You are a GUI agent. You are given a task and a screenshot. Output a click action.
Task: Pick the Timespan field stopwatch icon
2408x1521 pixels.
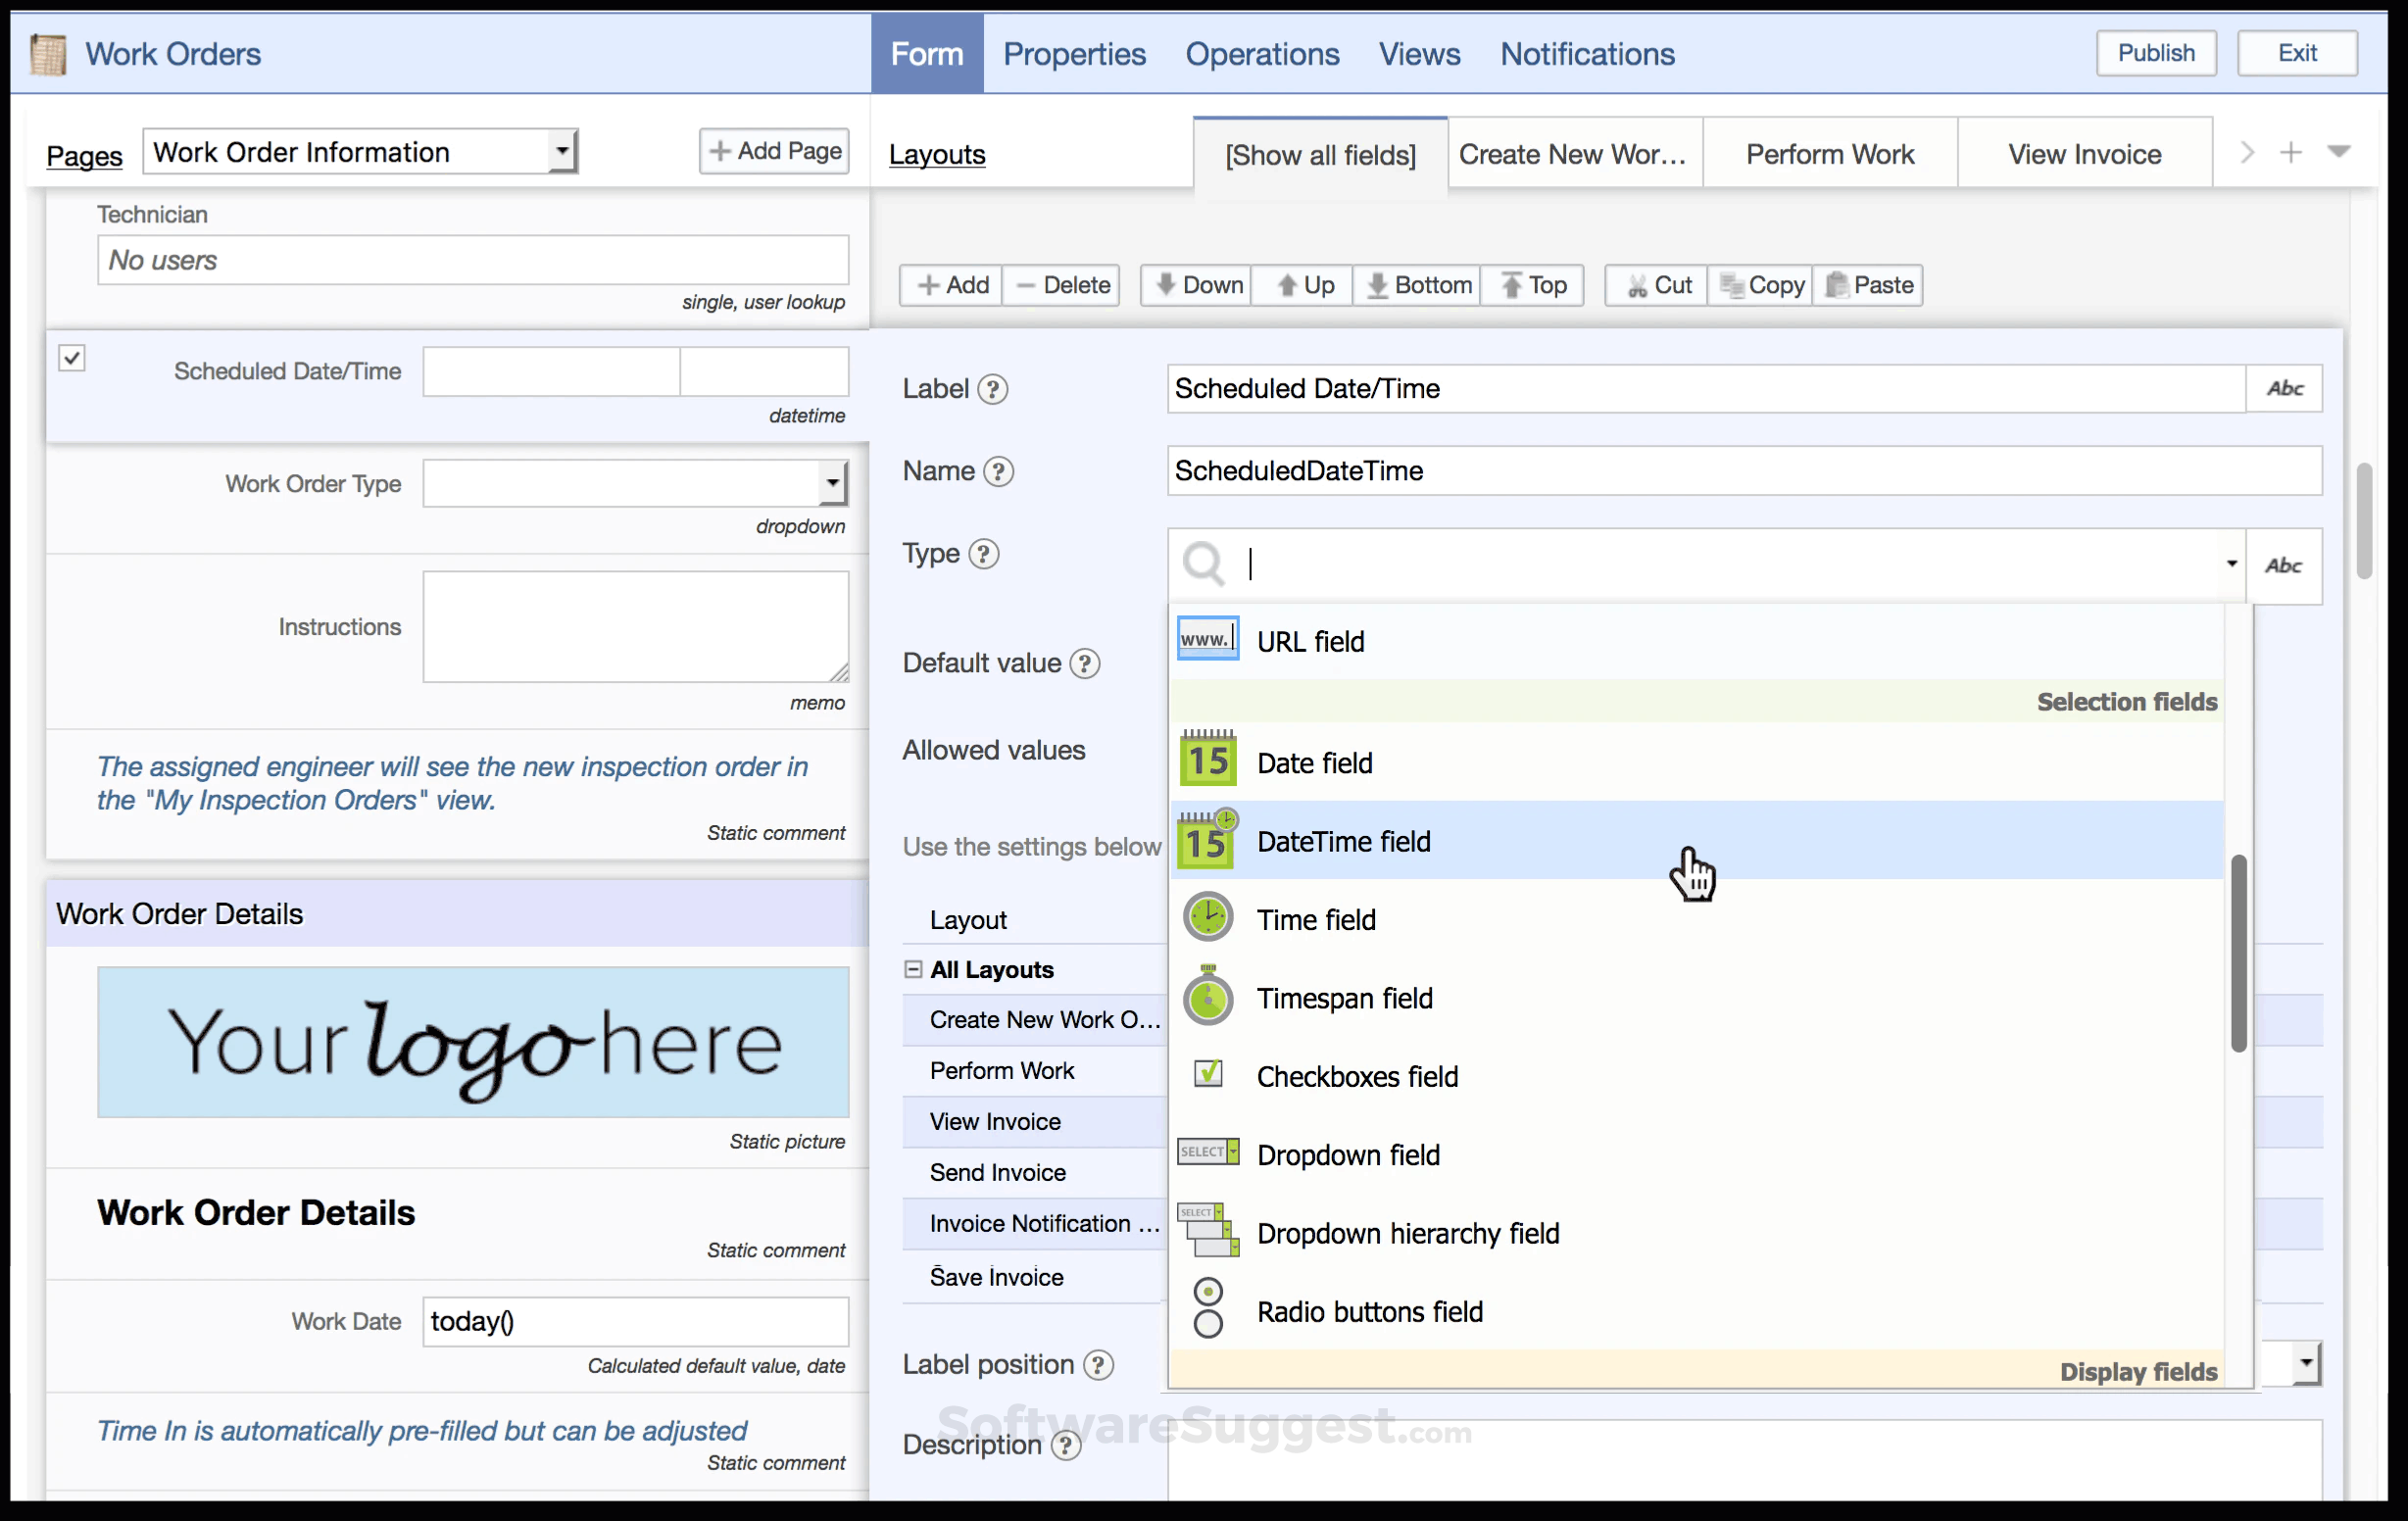tap(1207, 997)
